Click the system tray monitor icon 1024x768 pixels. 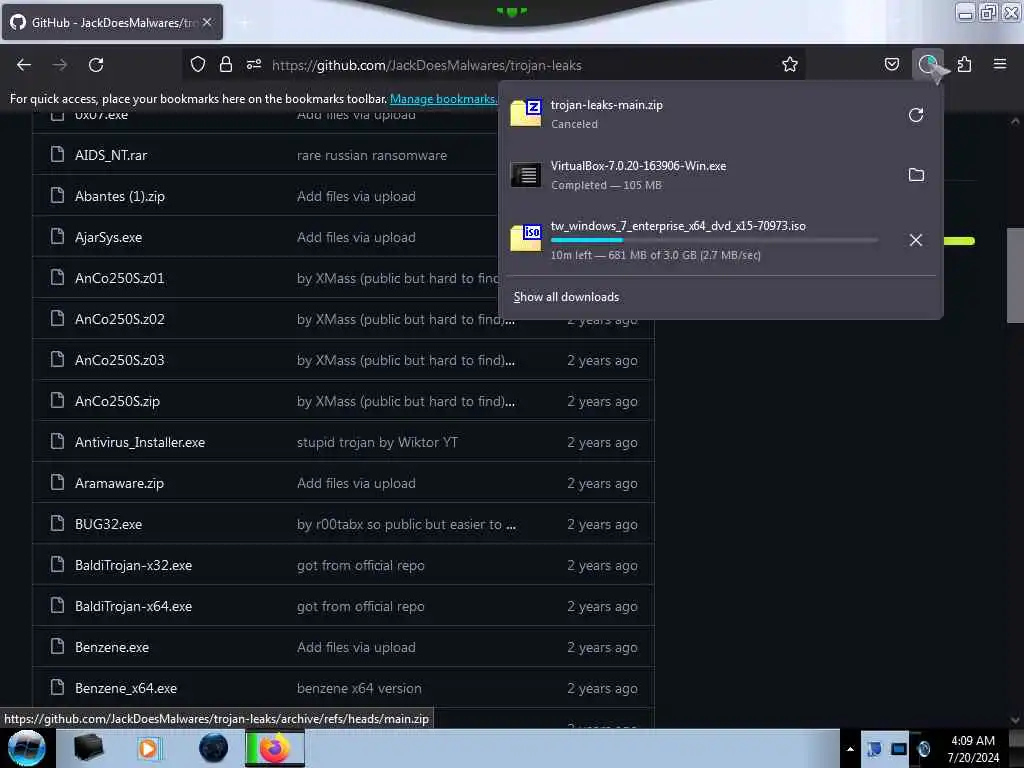click(899, 749)
